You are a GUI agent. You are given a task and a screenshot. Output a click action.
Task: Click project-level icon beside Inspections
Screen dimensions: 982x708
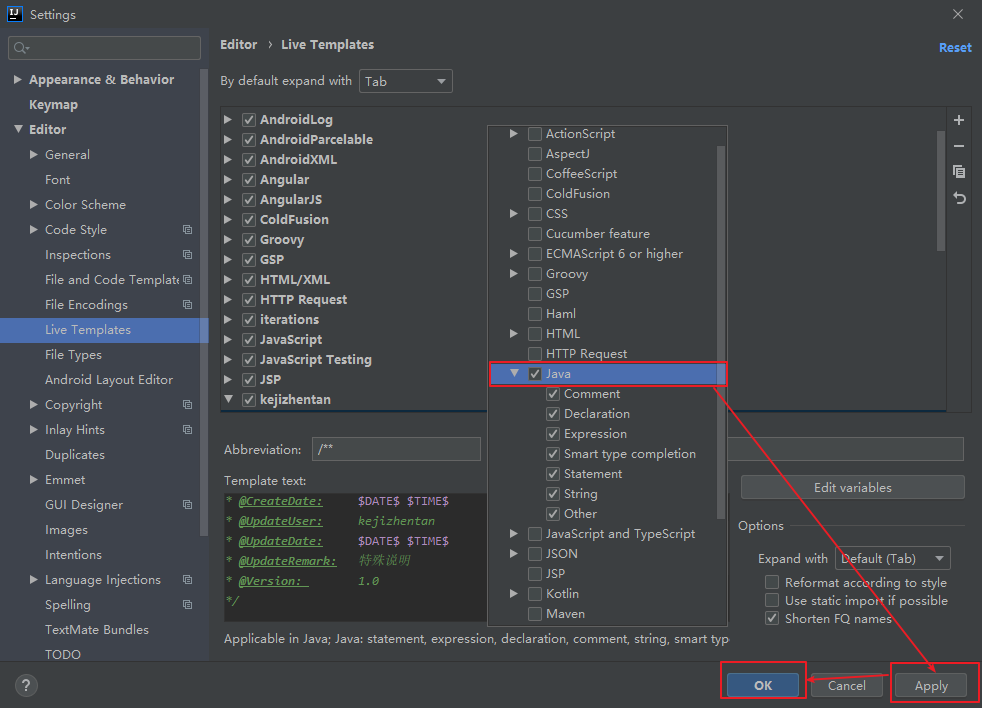187,255
